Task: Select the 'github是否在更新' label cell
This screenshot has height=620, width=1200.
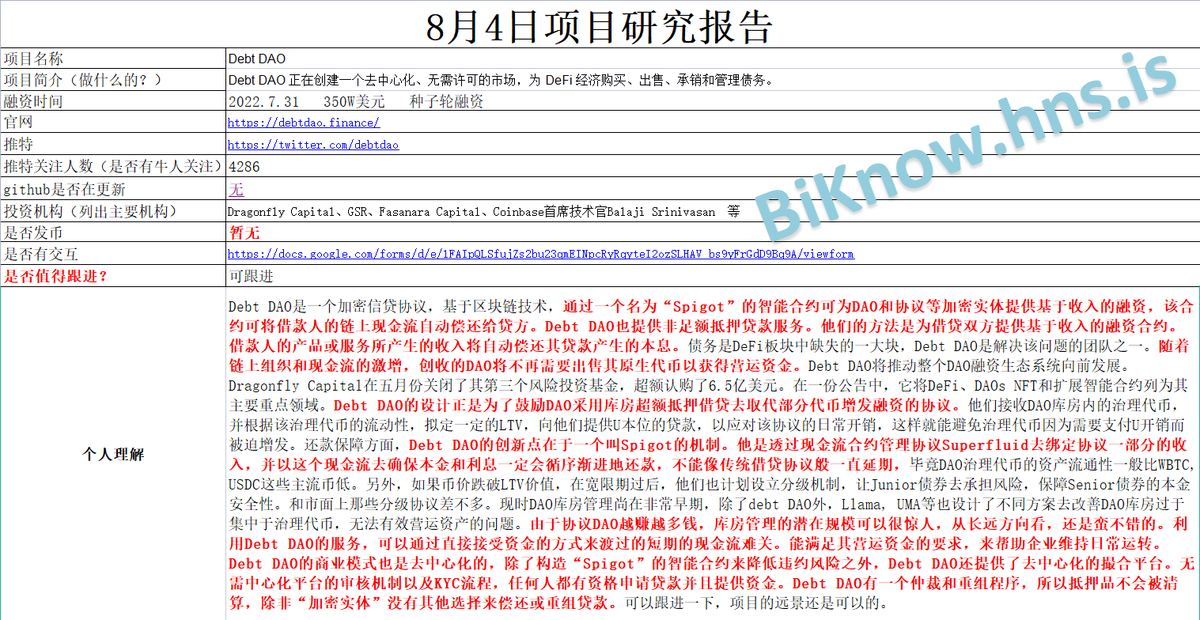Action: point(113,189)
